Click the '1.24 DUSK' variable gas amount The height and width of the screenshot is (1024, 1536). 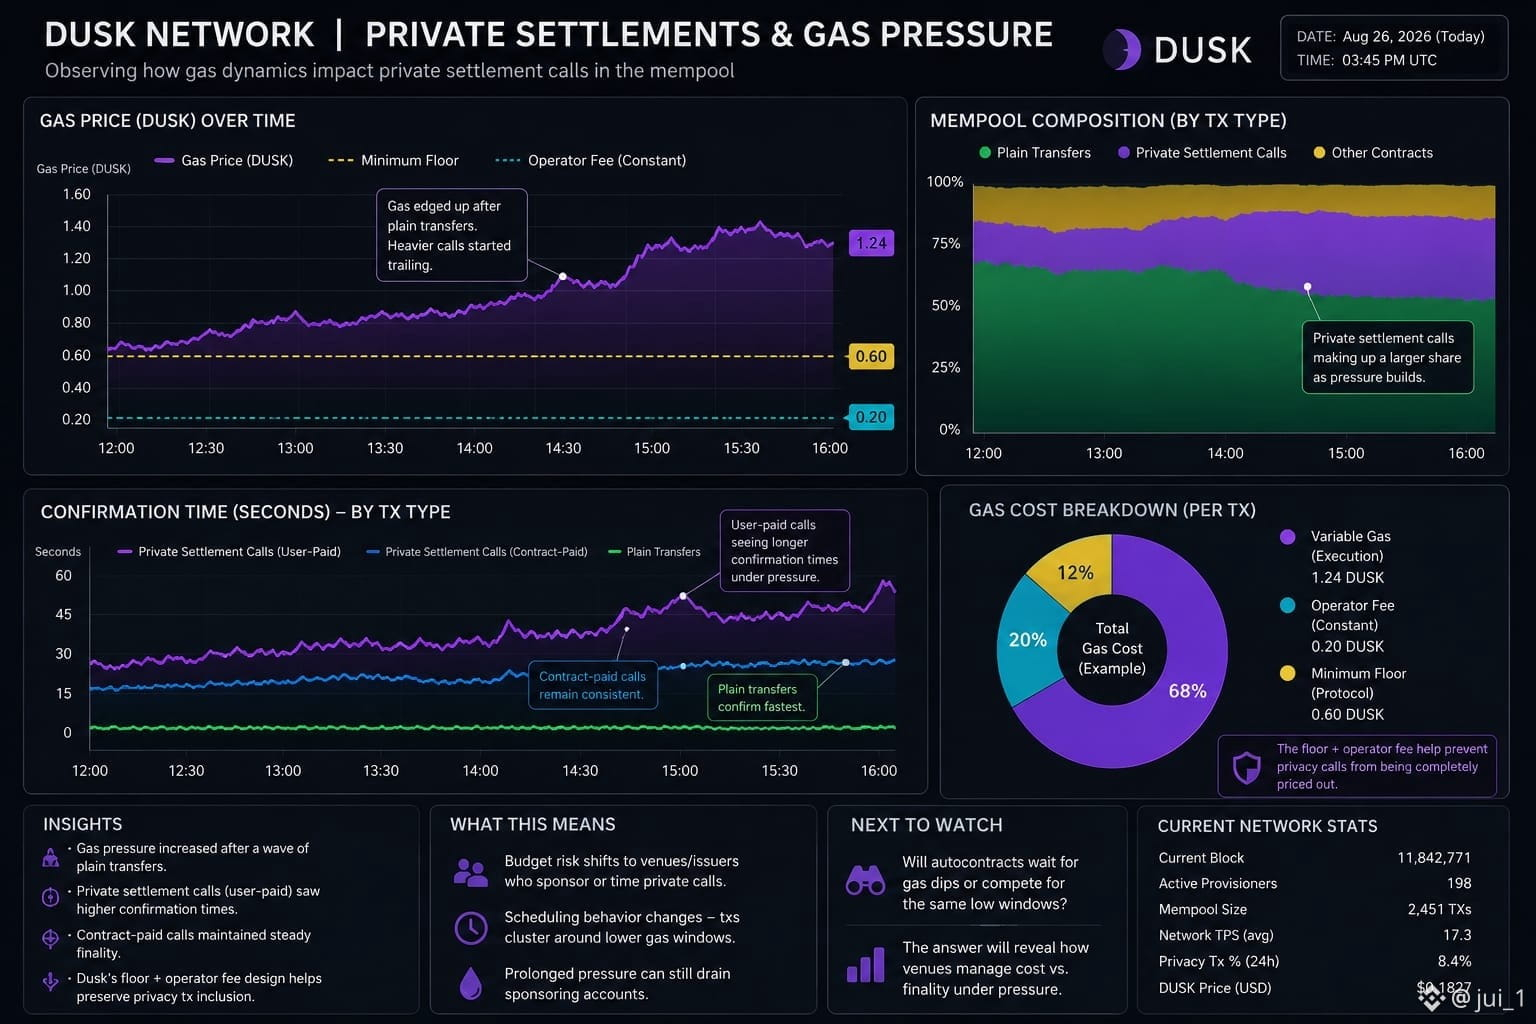click(1348, 578)
